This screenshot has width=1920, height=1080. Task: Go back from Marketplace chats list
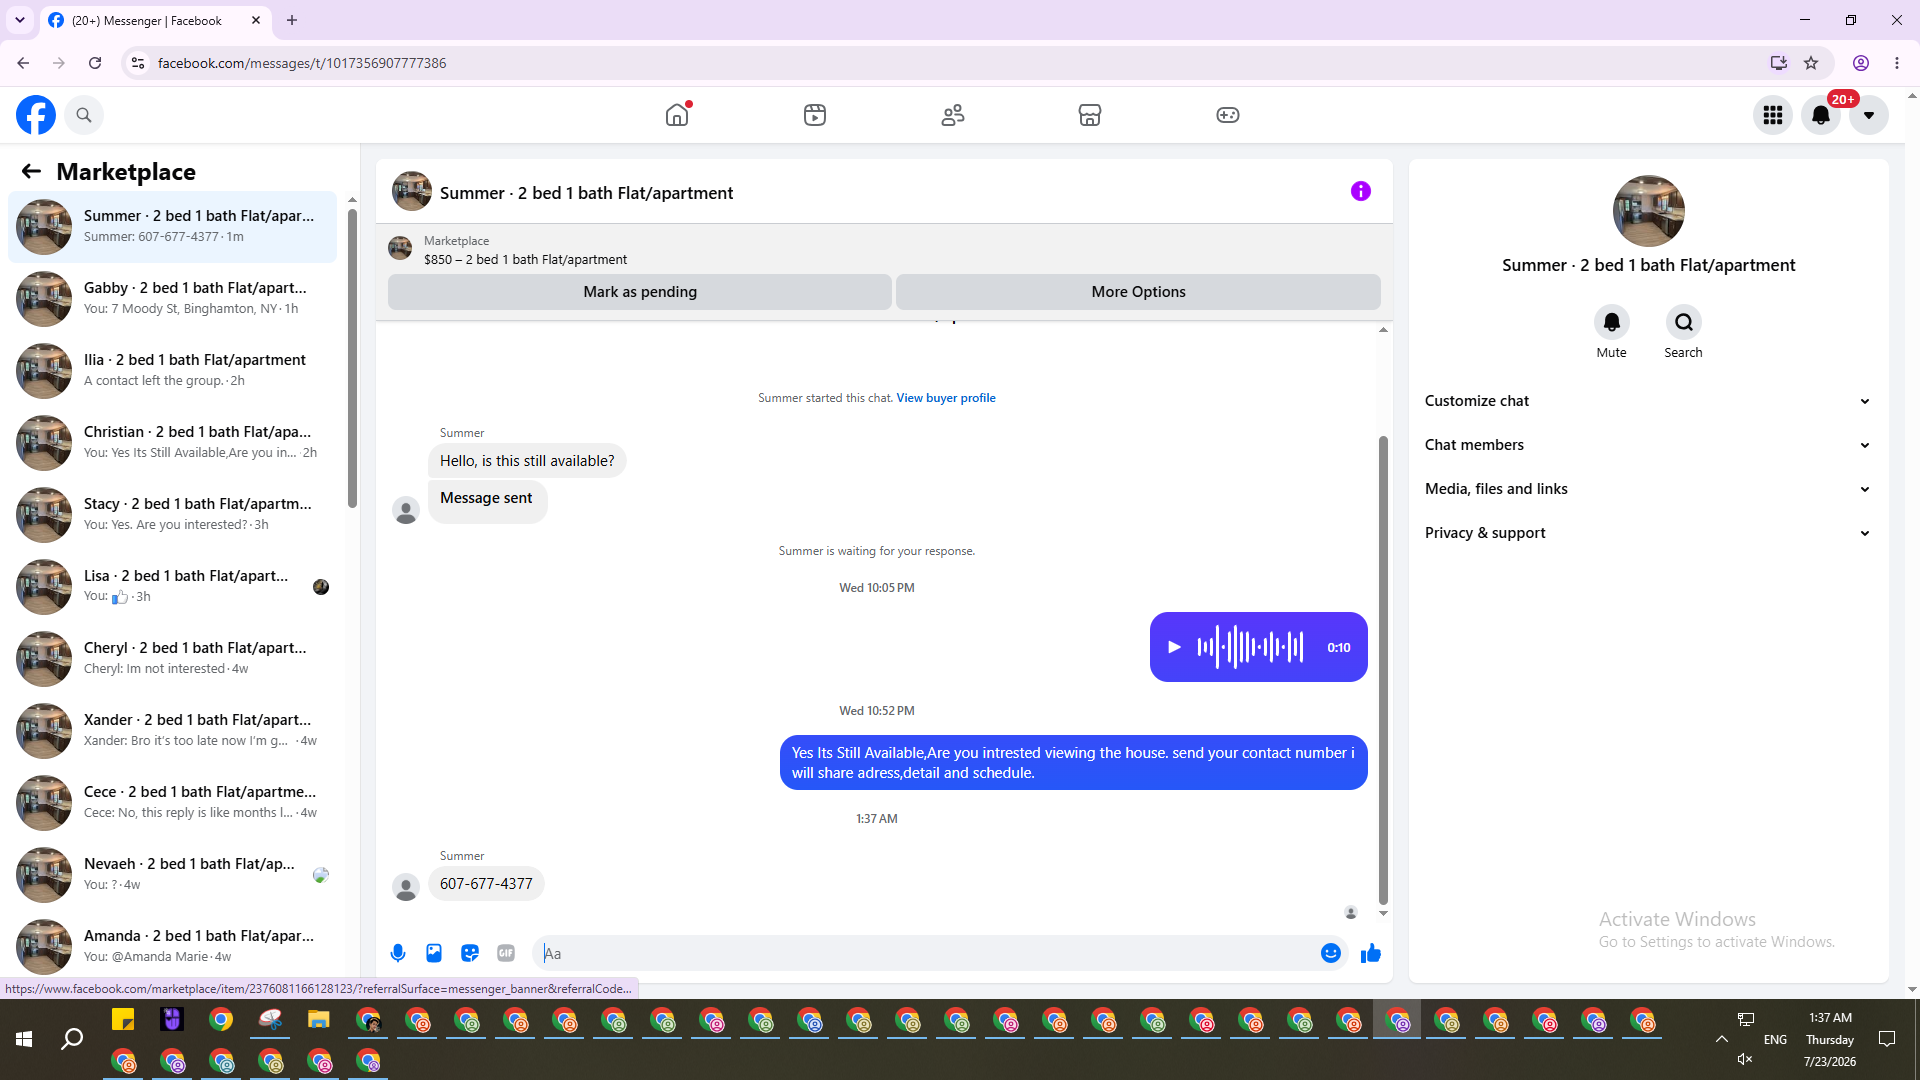point(31,171)
